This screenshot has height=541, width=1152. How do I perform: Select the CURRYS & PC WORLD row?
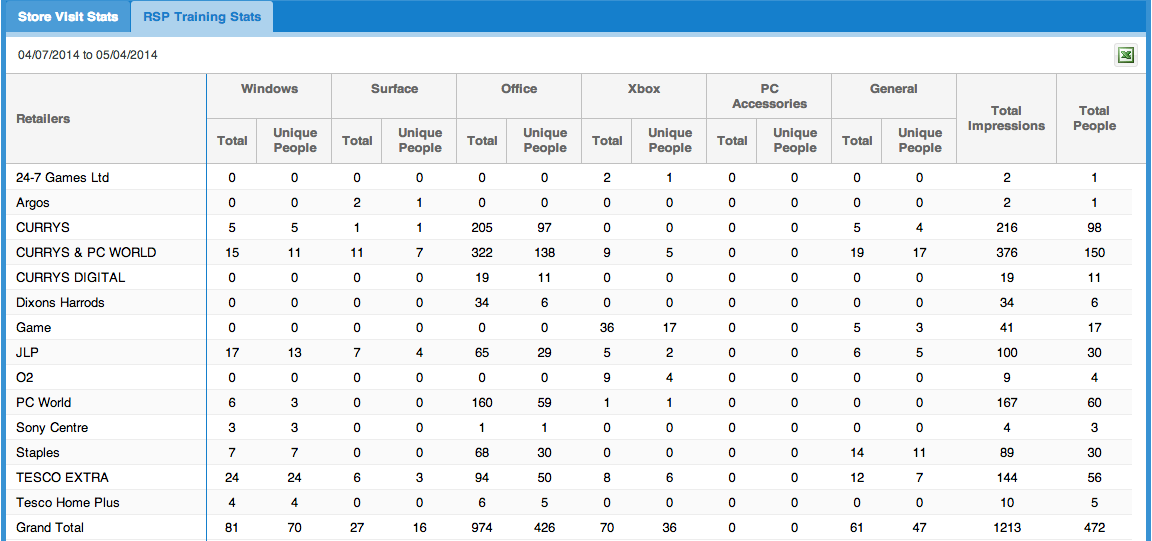[x=86, y=252]
